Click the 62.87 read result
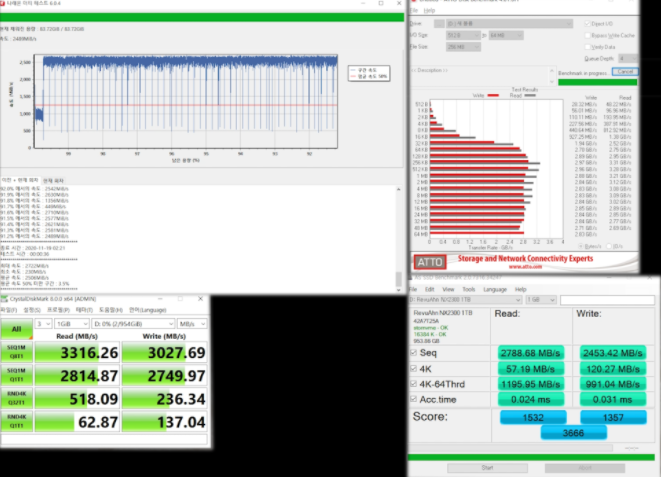661x477 pixels. (x=78, y=422)
